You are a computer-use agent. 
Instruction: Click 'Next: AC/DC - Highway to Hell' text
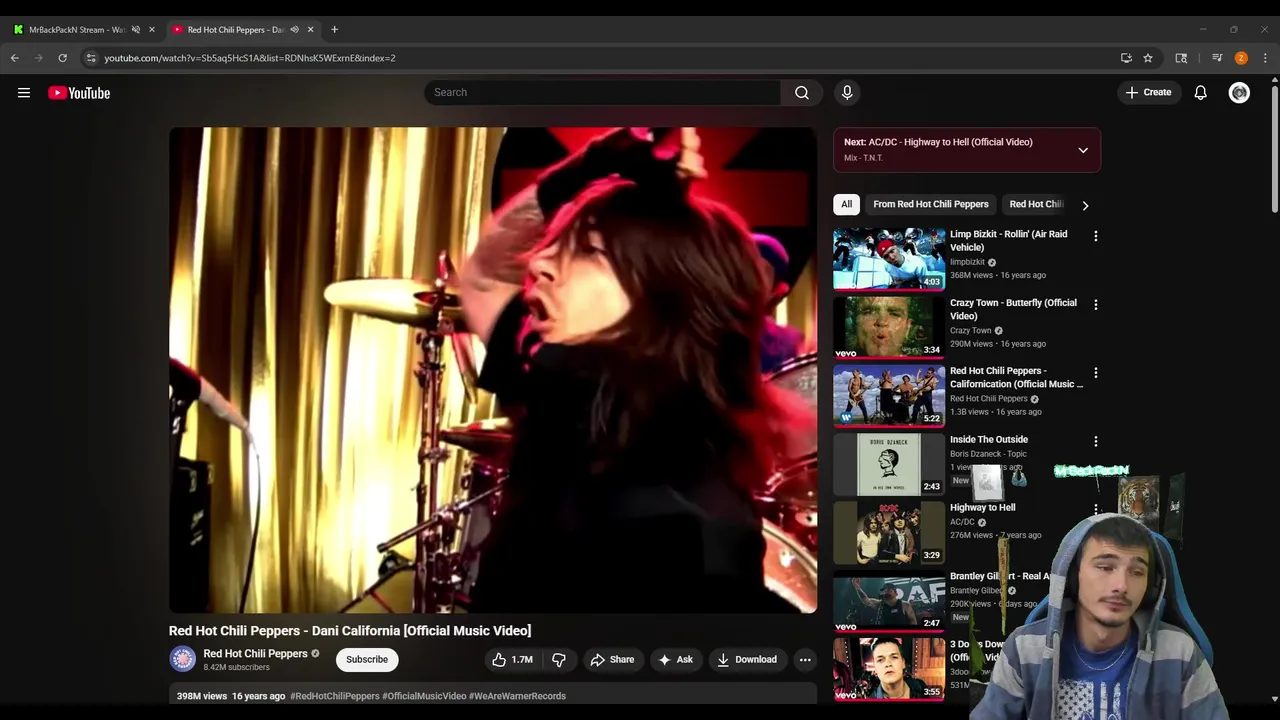[938, 142]
